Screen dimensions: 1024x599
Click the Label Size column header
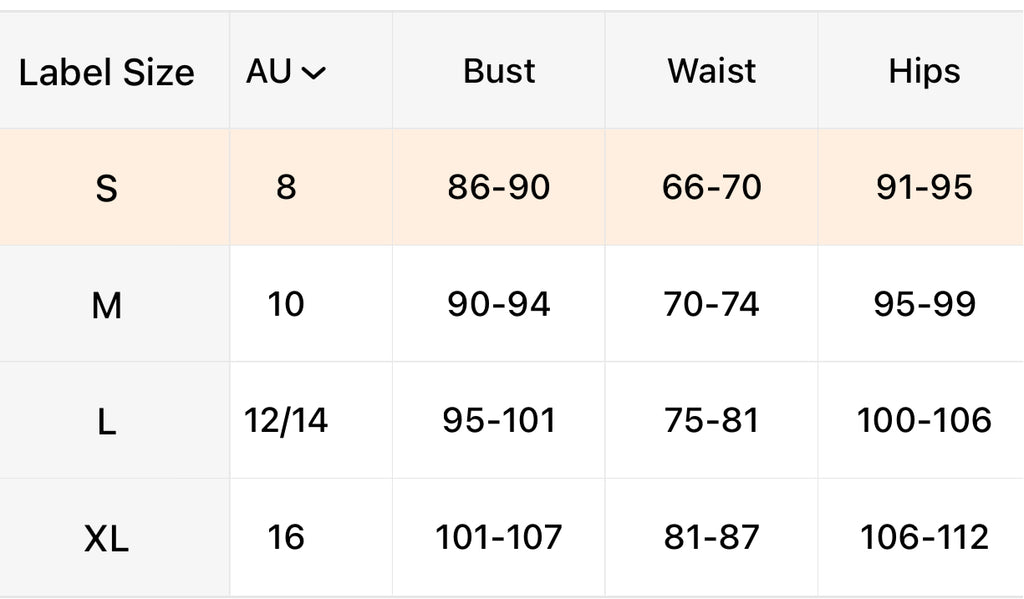tap(106, 72)
